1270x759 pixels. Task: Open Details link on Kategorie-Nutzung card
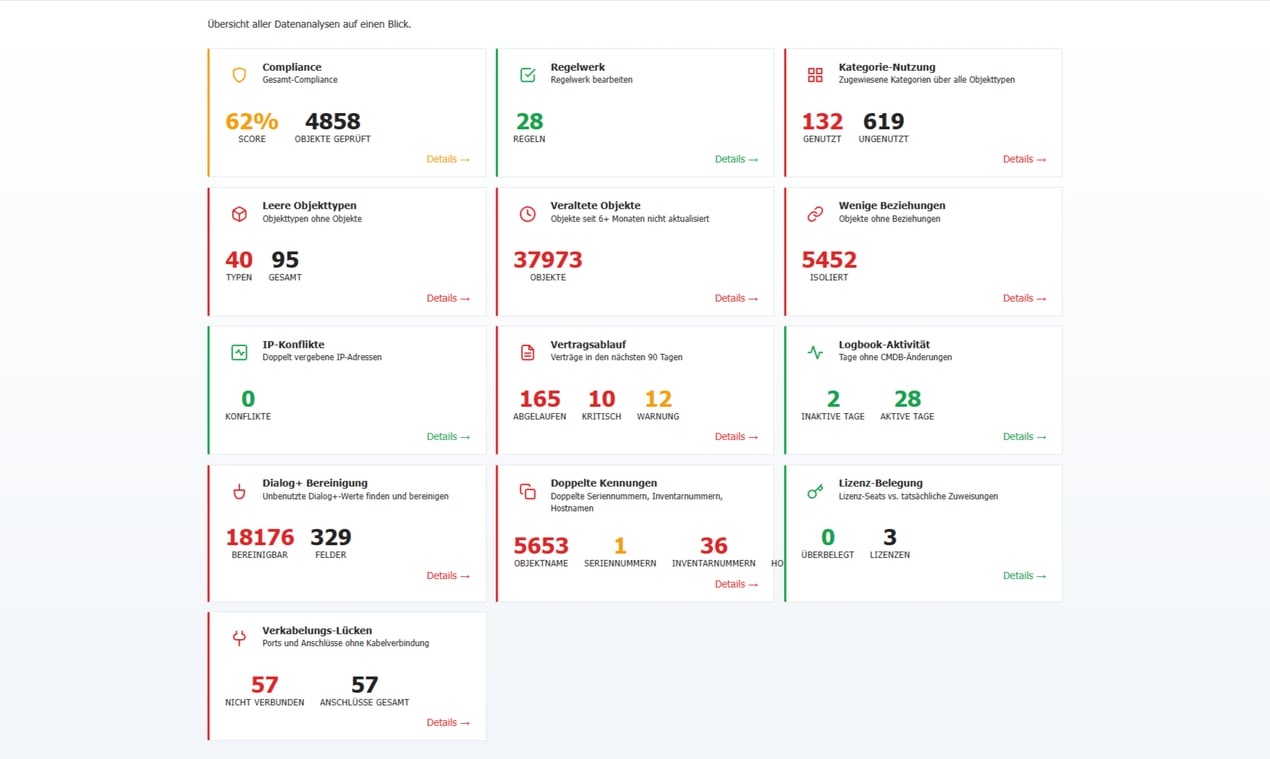(x=1024, y=159)
